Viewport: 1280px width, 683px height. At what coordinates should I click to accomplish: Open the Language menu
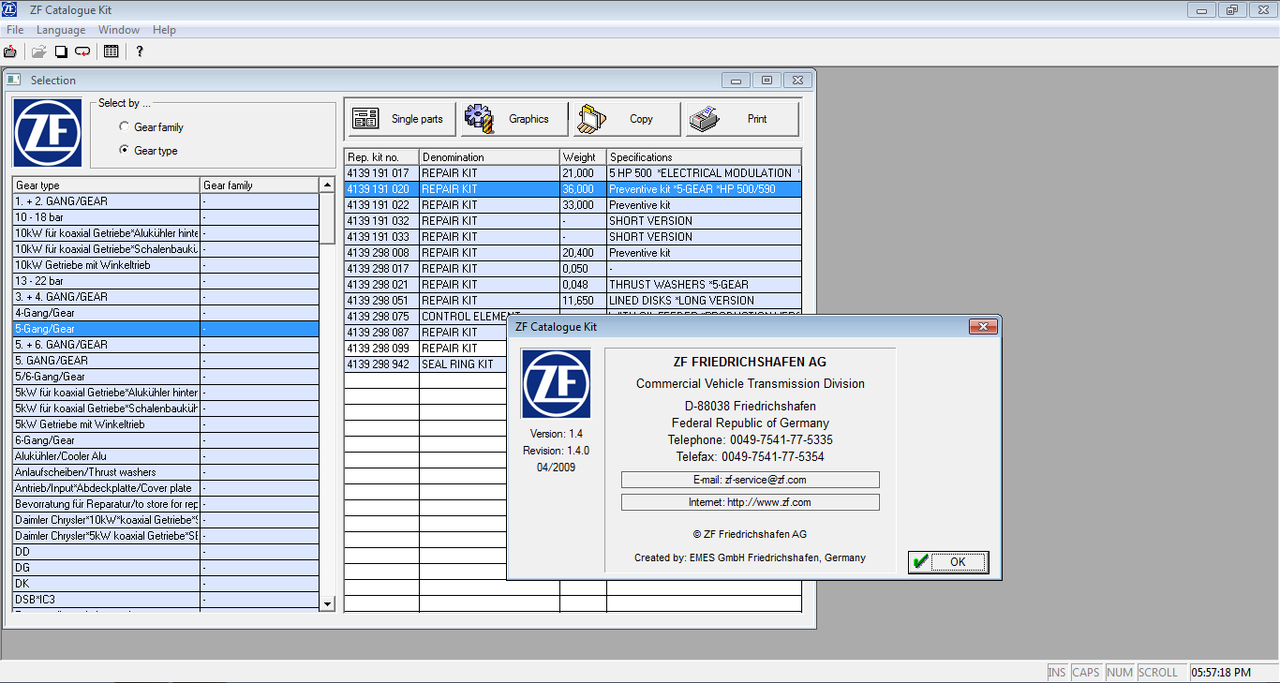(x=61, y=30)
